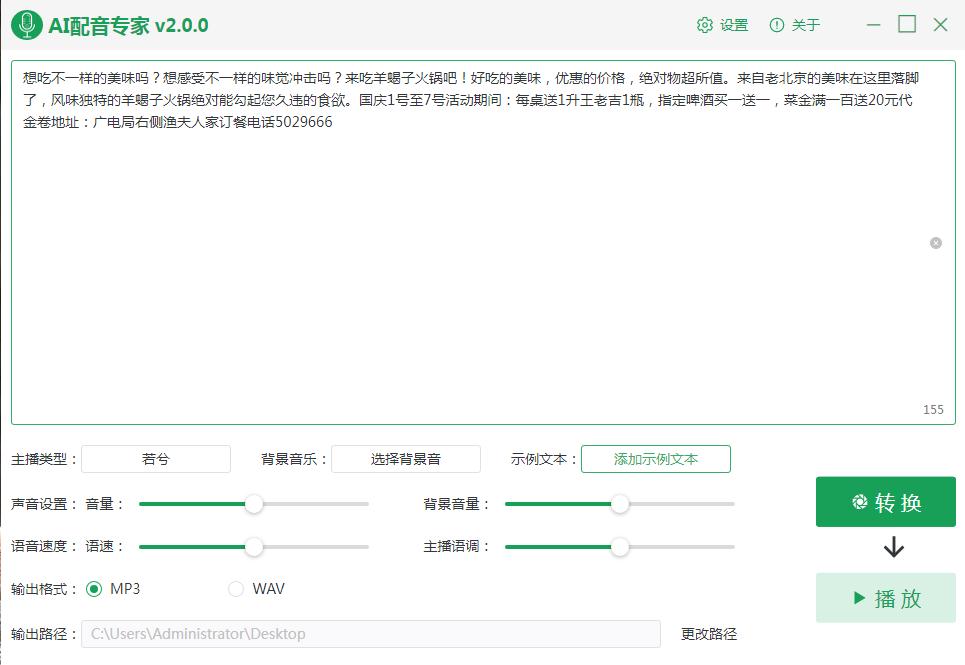The width and height of the screenshot is (965, 665).
Task: Open the 选择背景音 background music picker
Action: [x=406, y=458]
